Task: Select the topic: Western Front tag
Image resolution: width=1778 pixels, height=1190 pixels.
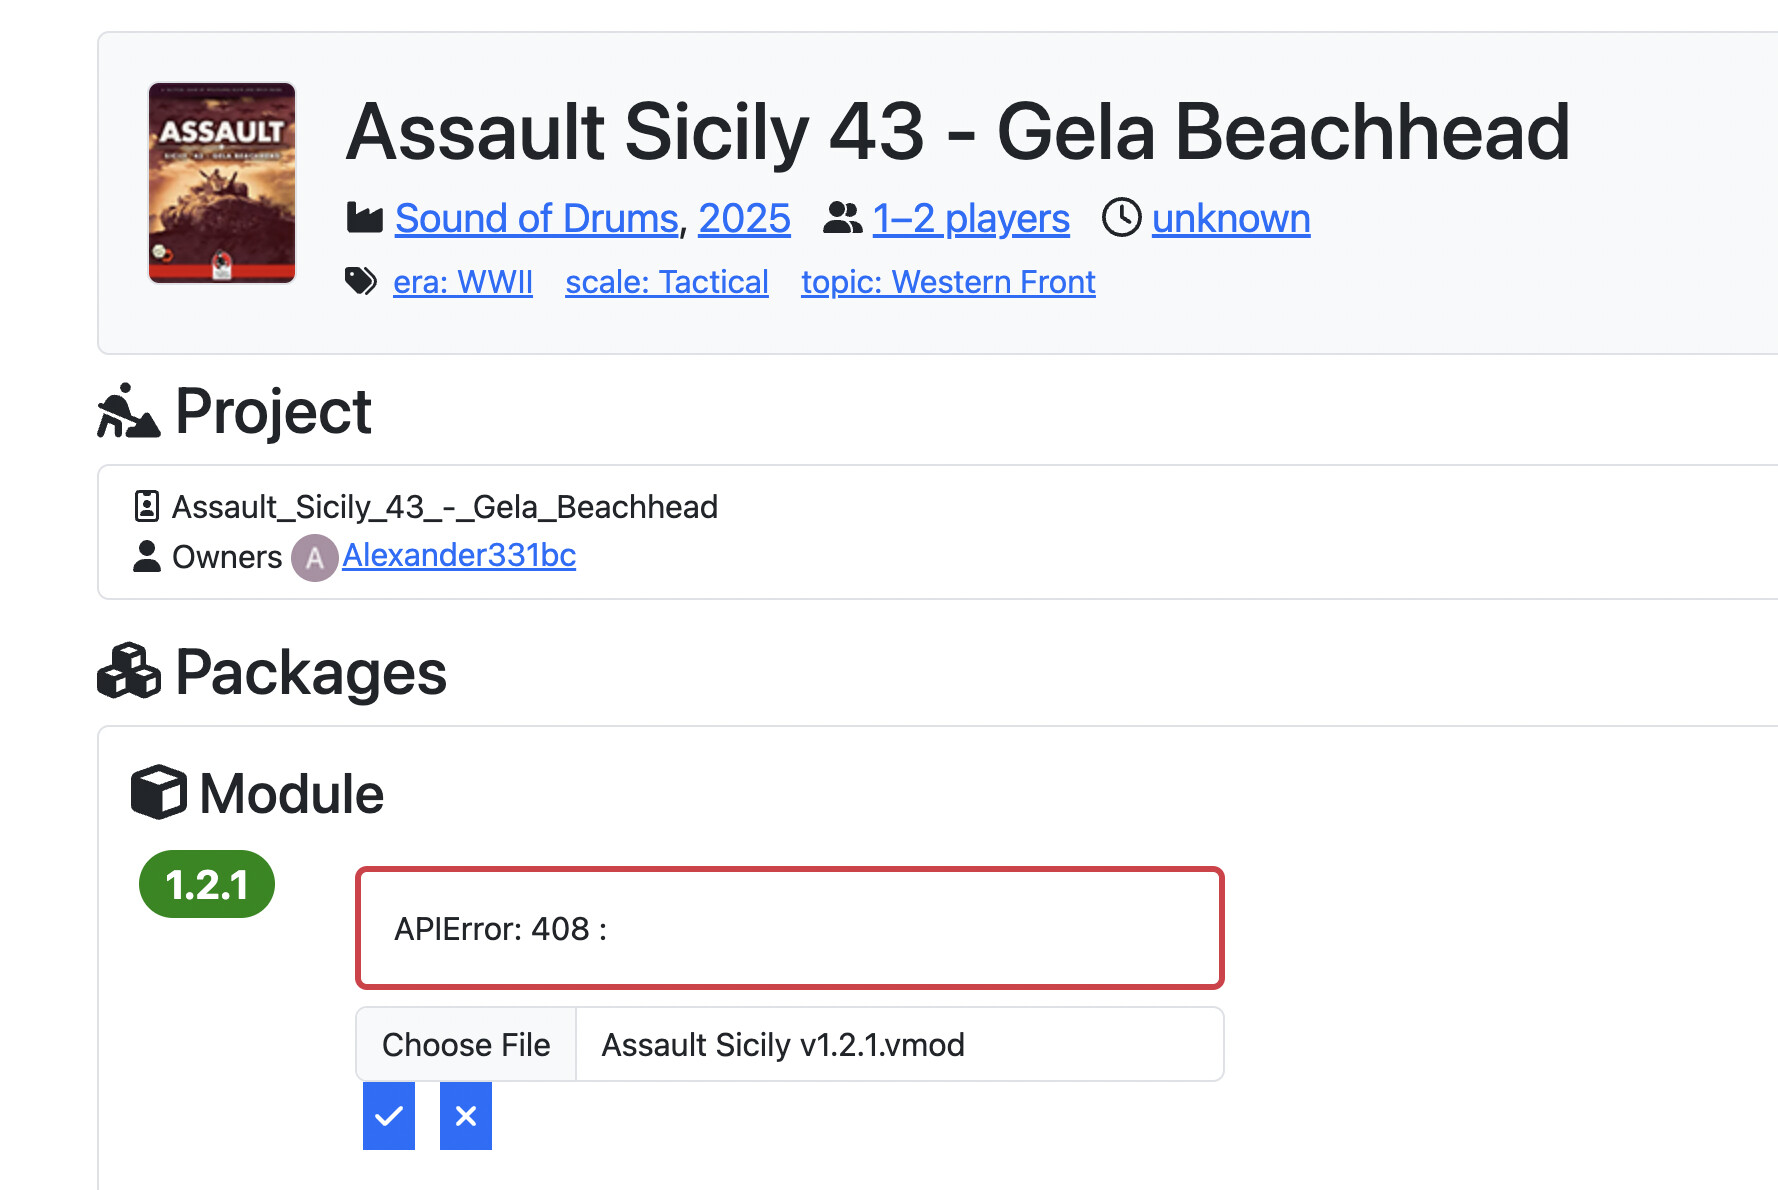Action: 948,282
